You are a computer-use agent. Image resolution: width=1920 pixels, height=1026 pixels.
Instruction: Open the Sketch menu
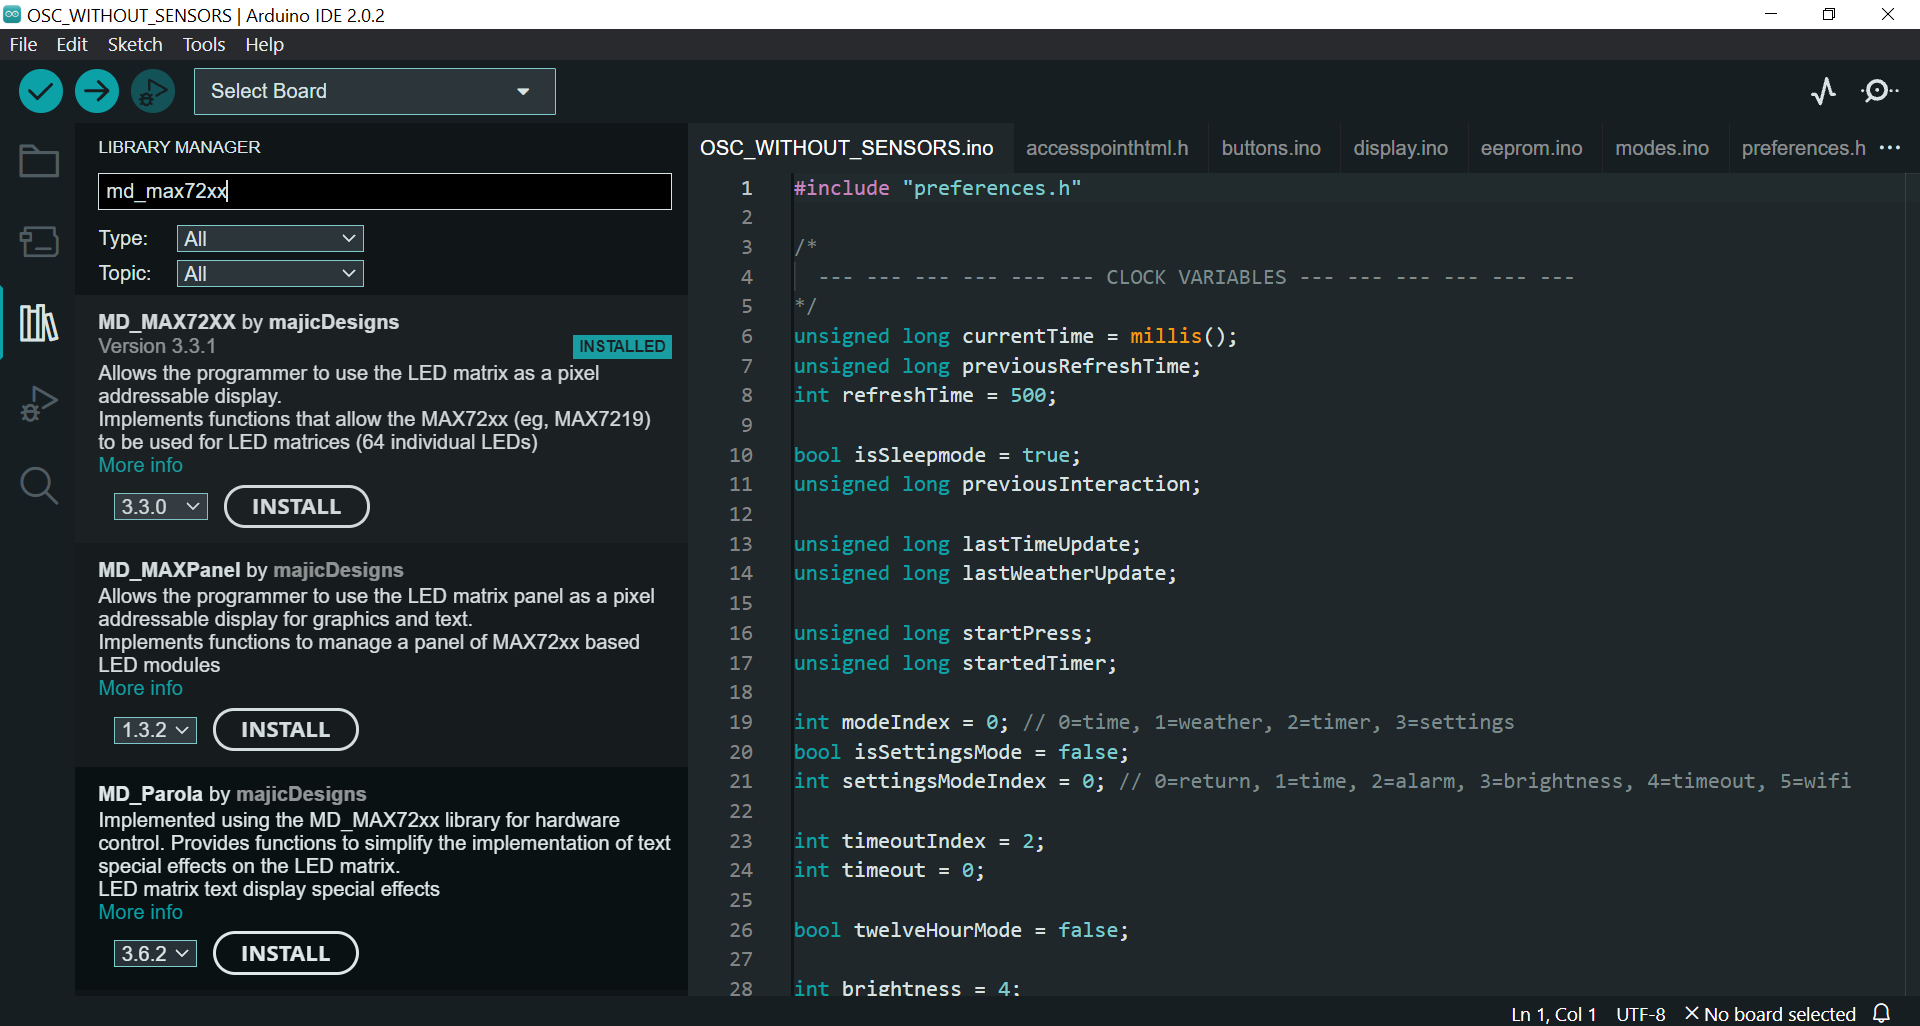tap(135, 45)
